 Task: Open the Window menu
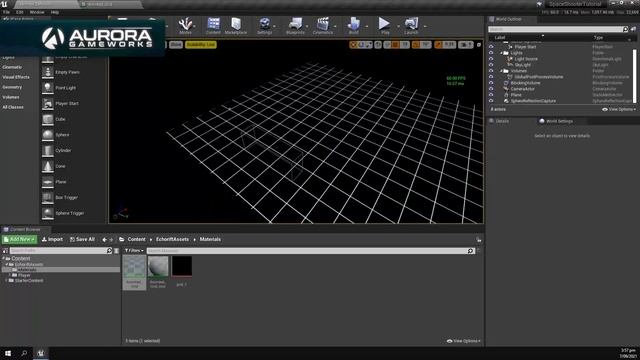37,12
